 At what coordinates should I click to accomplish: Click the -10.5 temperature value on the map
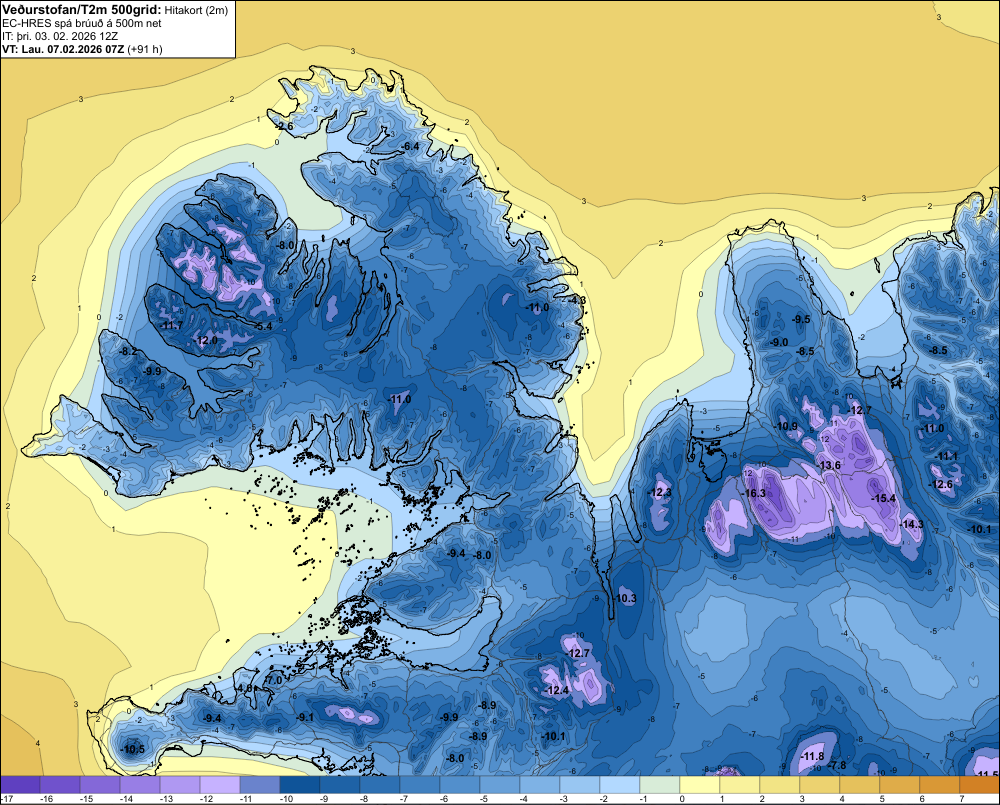pyautogui.click(x=133, y=750)
